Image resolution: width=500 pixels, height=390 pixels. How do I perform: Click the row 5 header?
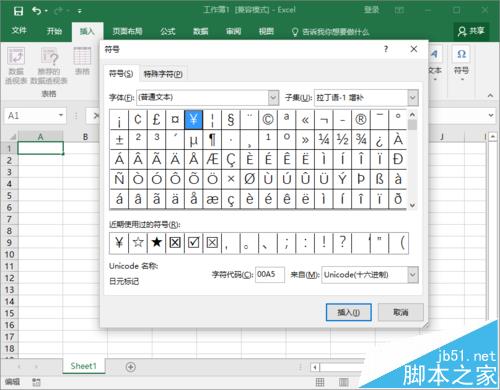point(9,196)
